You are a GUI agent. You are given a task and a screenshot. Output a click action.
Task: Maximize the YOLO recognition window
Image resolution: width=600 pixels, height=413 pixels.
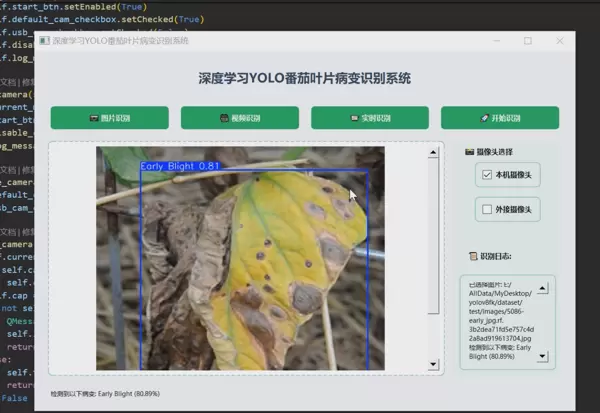pyautogui.click(x=528, y=41)
